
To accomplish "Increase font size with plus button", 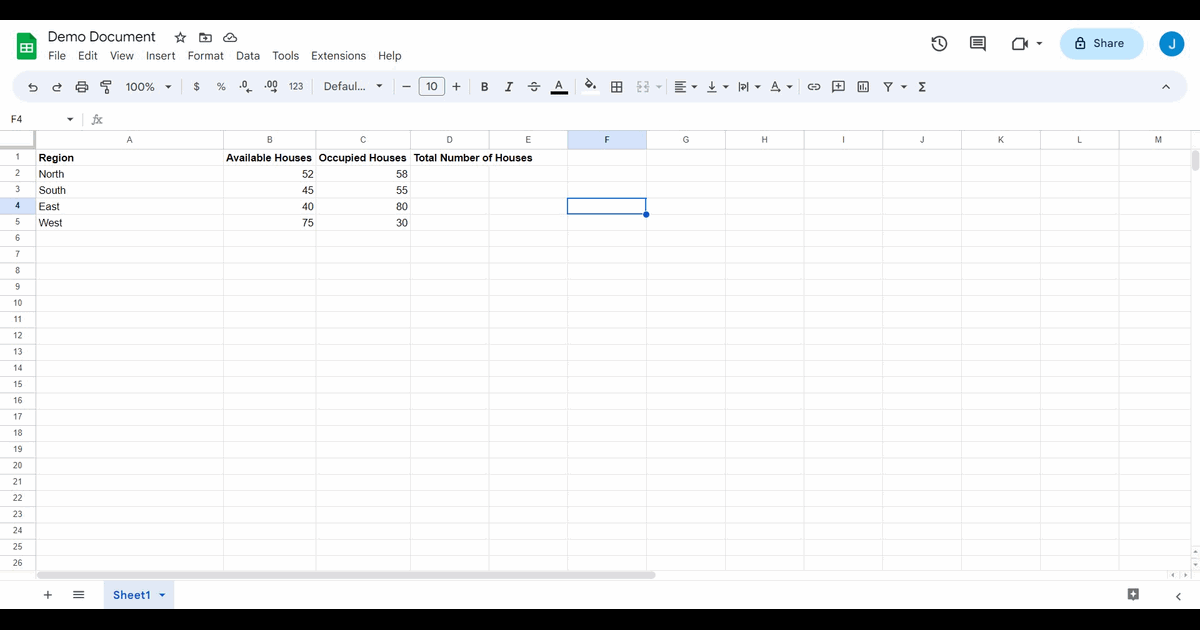I will point(456,87).
